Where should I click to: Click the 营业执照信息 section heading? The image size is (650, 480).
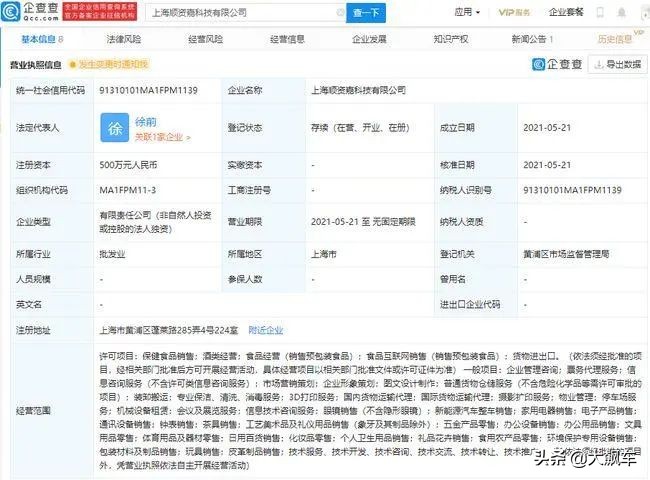[x=36, y=65]
